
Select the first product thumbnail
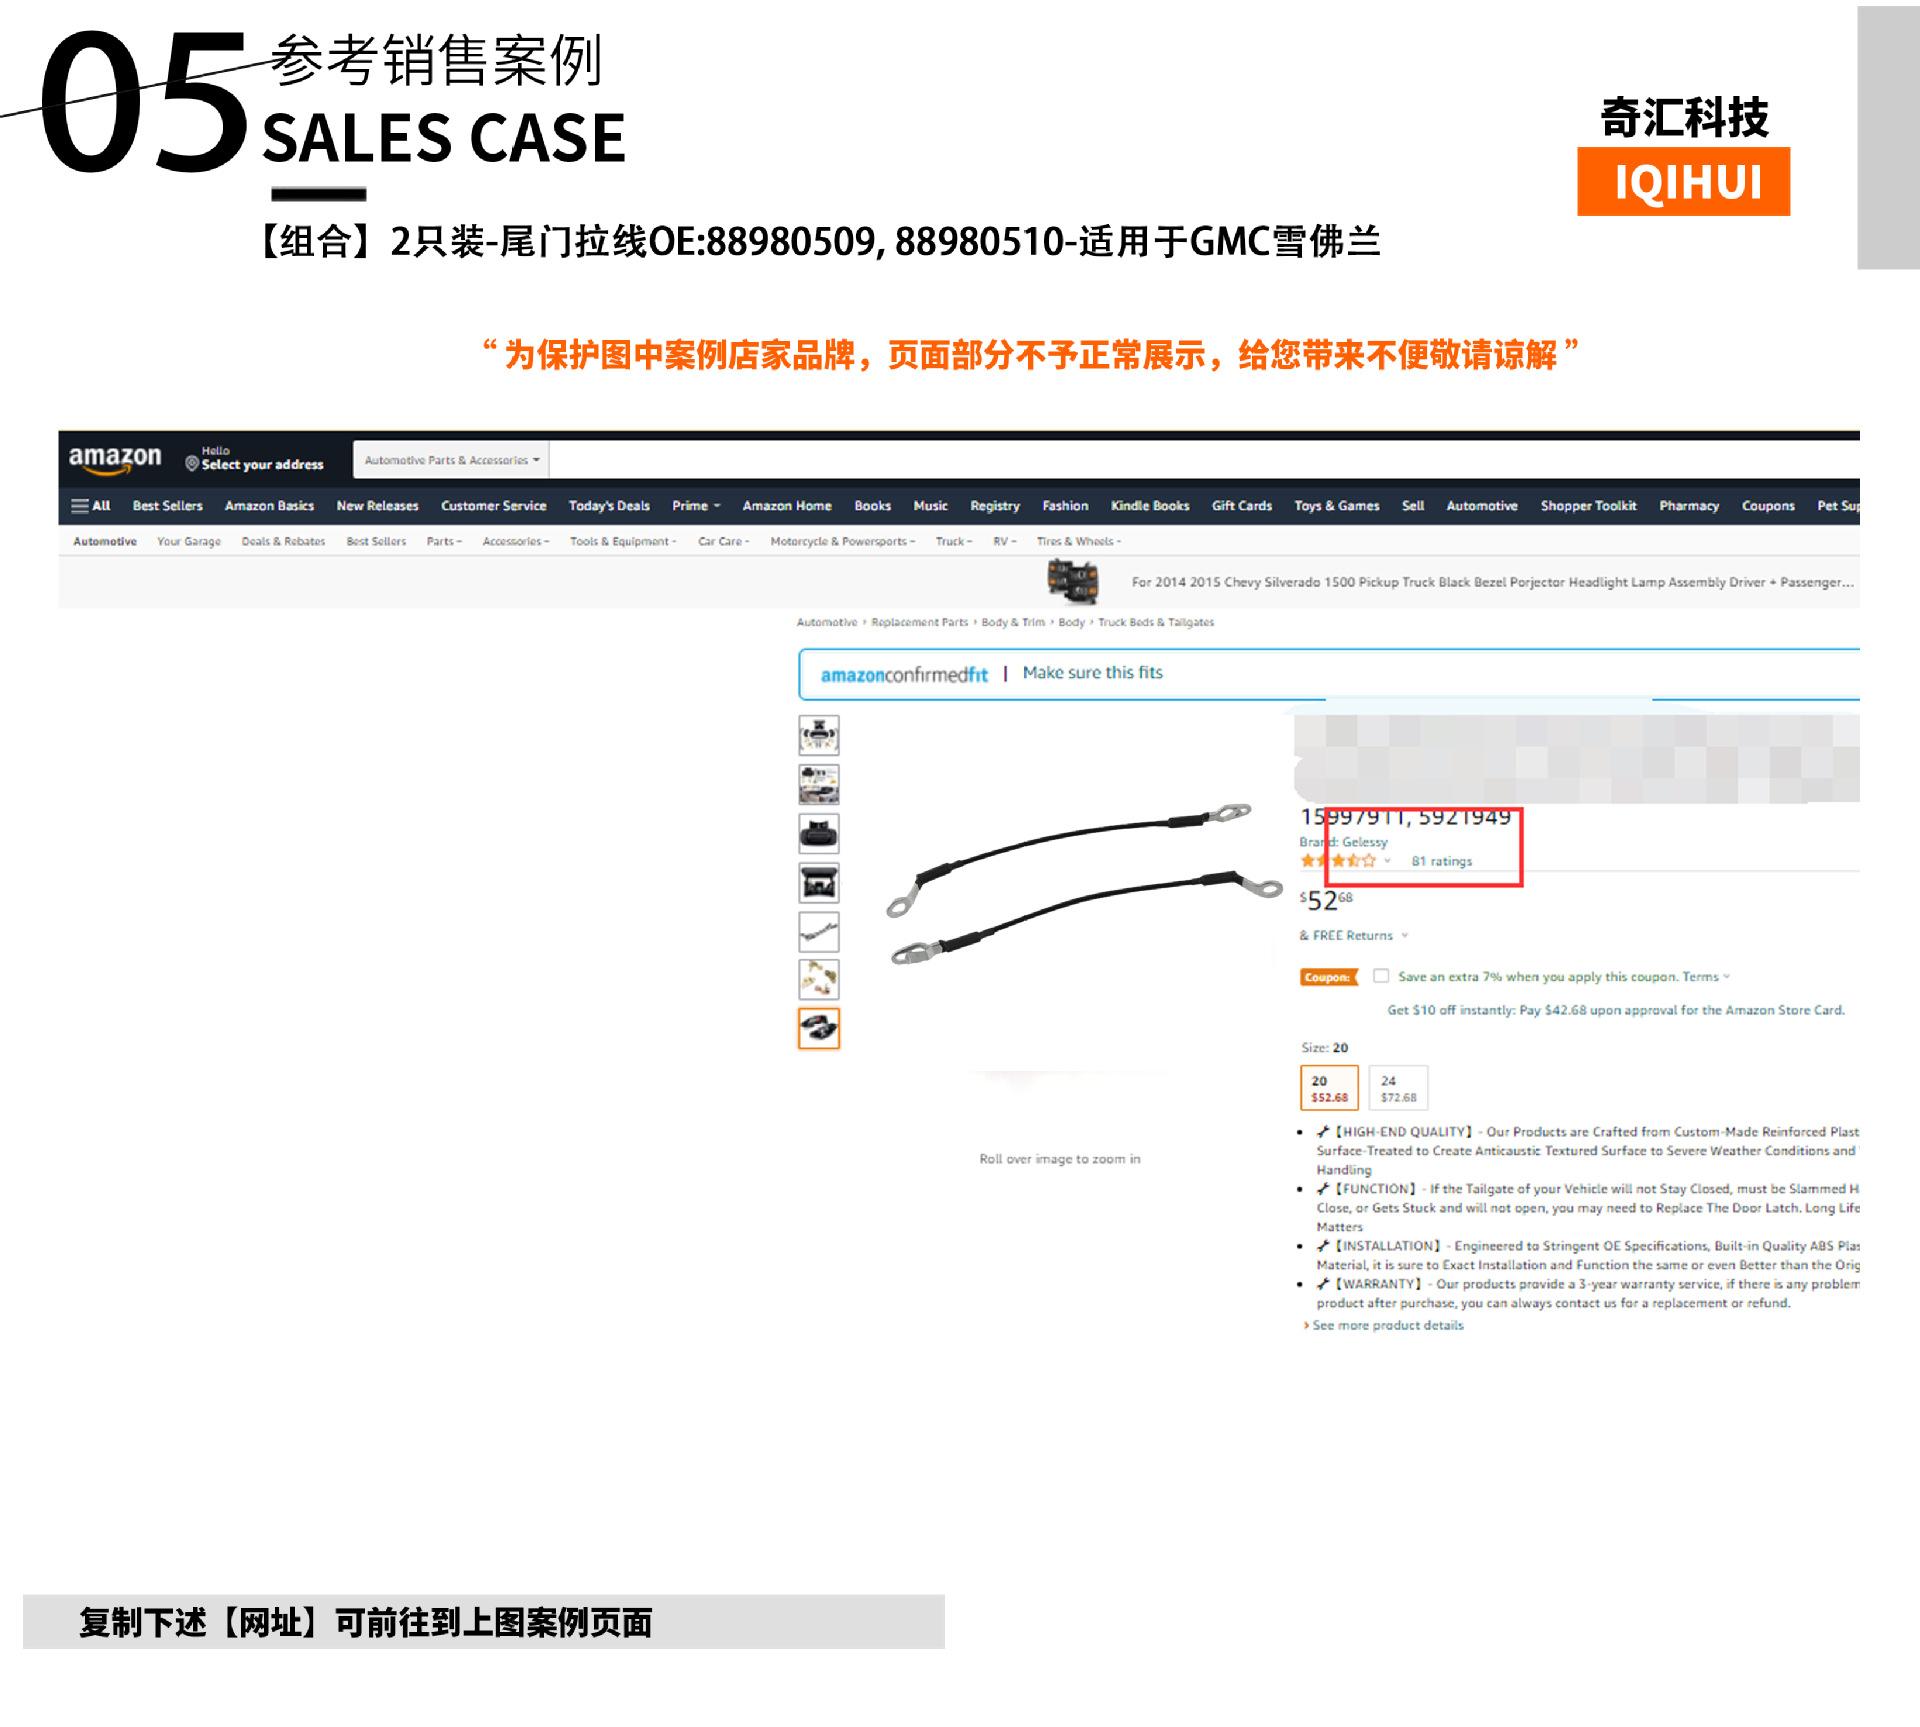(818, 735)
